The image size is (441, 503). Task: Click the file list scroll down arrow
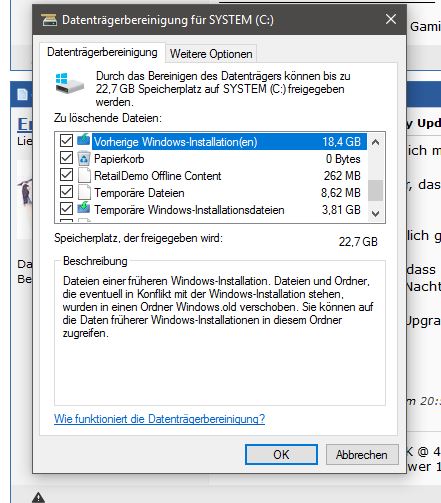point(376,213)
